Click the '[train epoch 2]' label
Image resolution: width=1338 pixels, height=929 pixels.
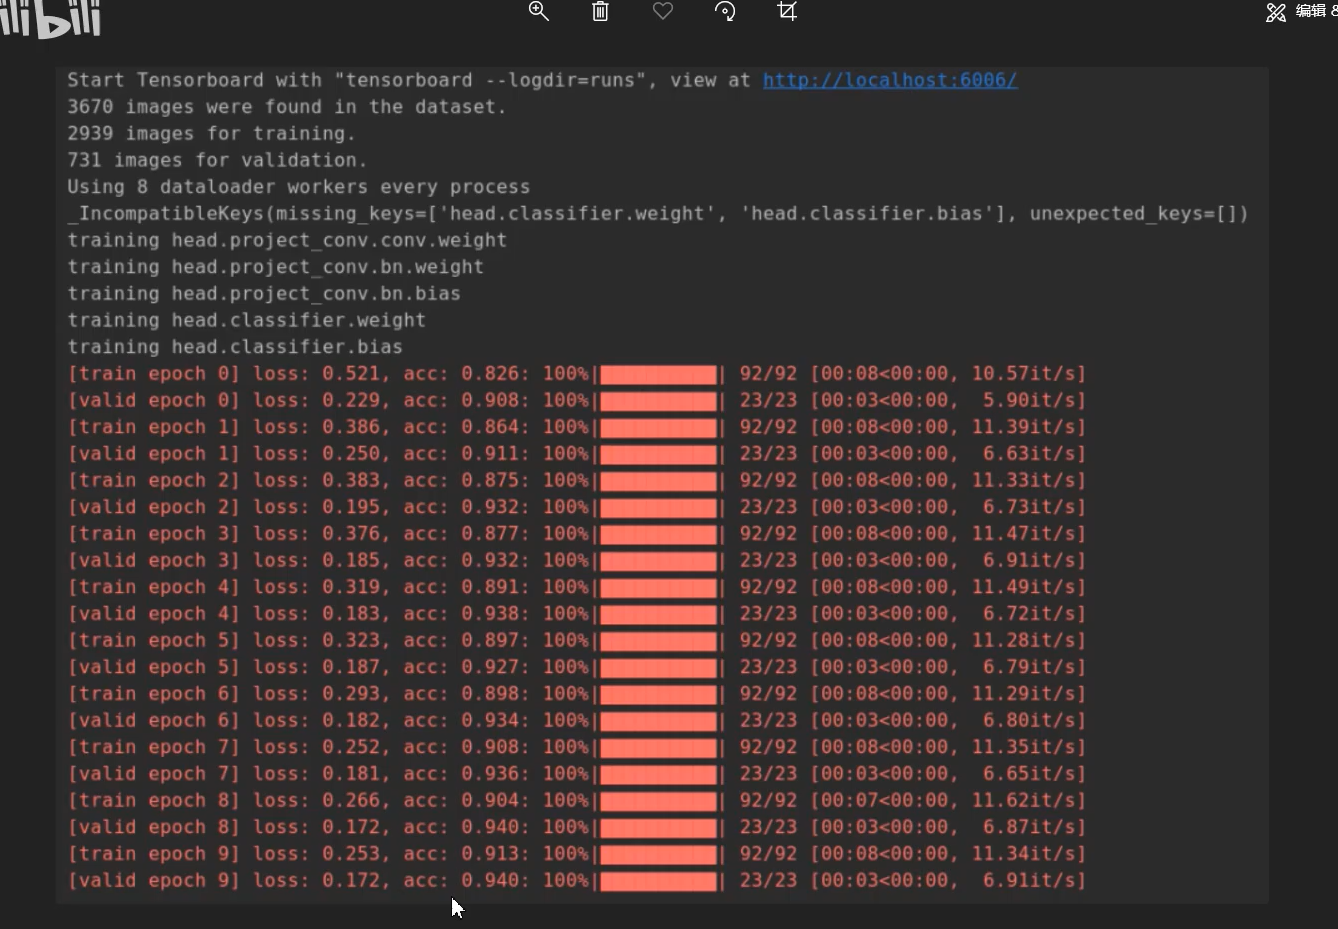(154, 480)
